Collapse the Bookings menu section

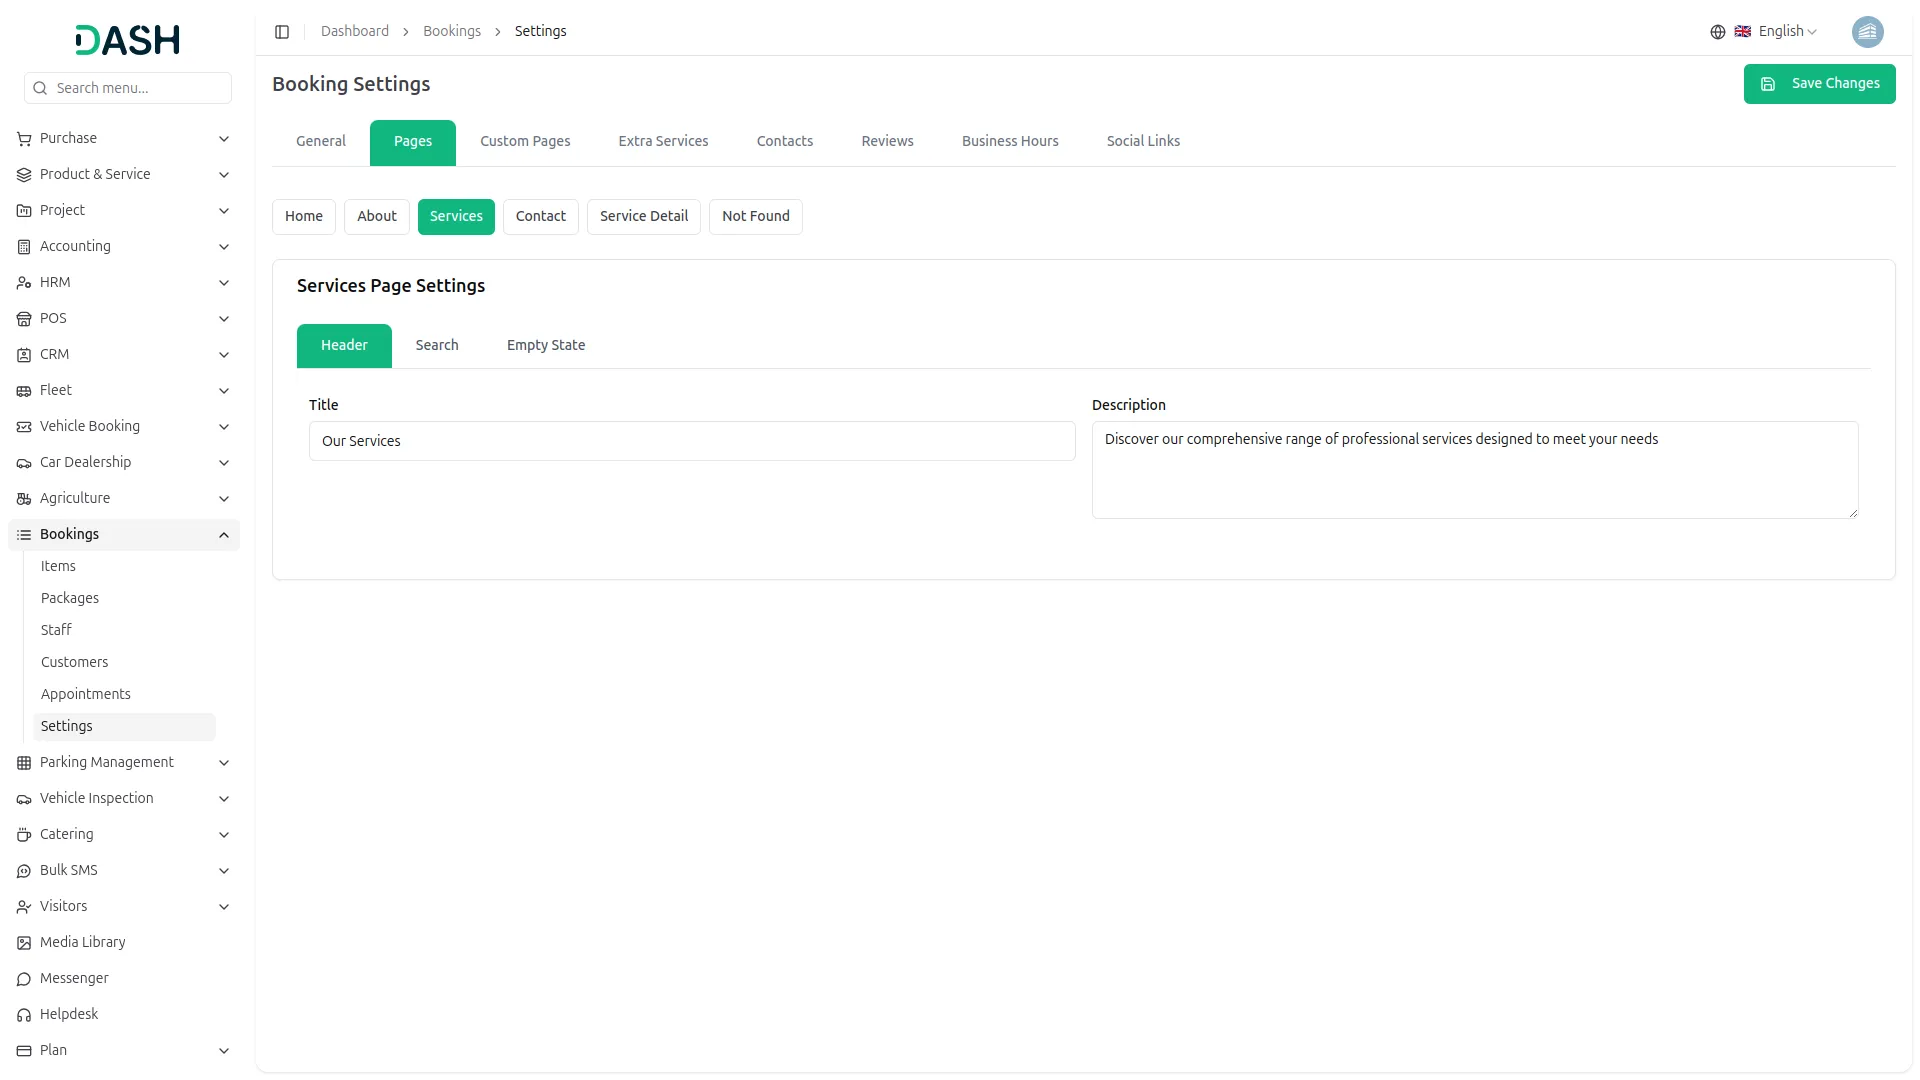coord(224,535)
